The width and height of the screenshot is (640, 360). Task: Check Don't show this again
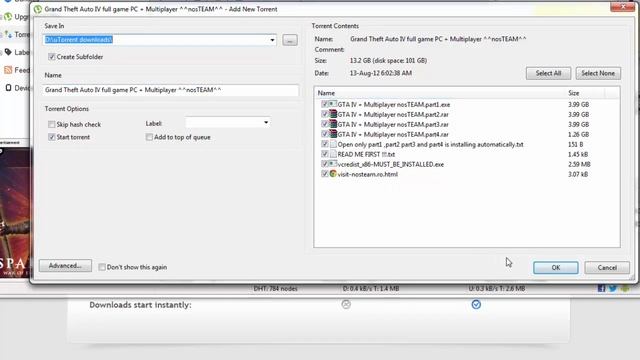(102, 267)
